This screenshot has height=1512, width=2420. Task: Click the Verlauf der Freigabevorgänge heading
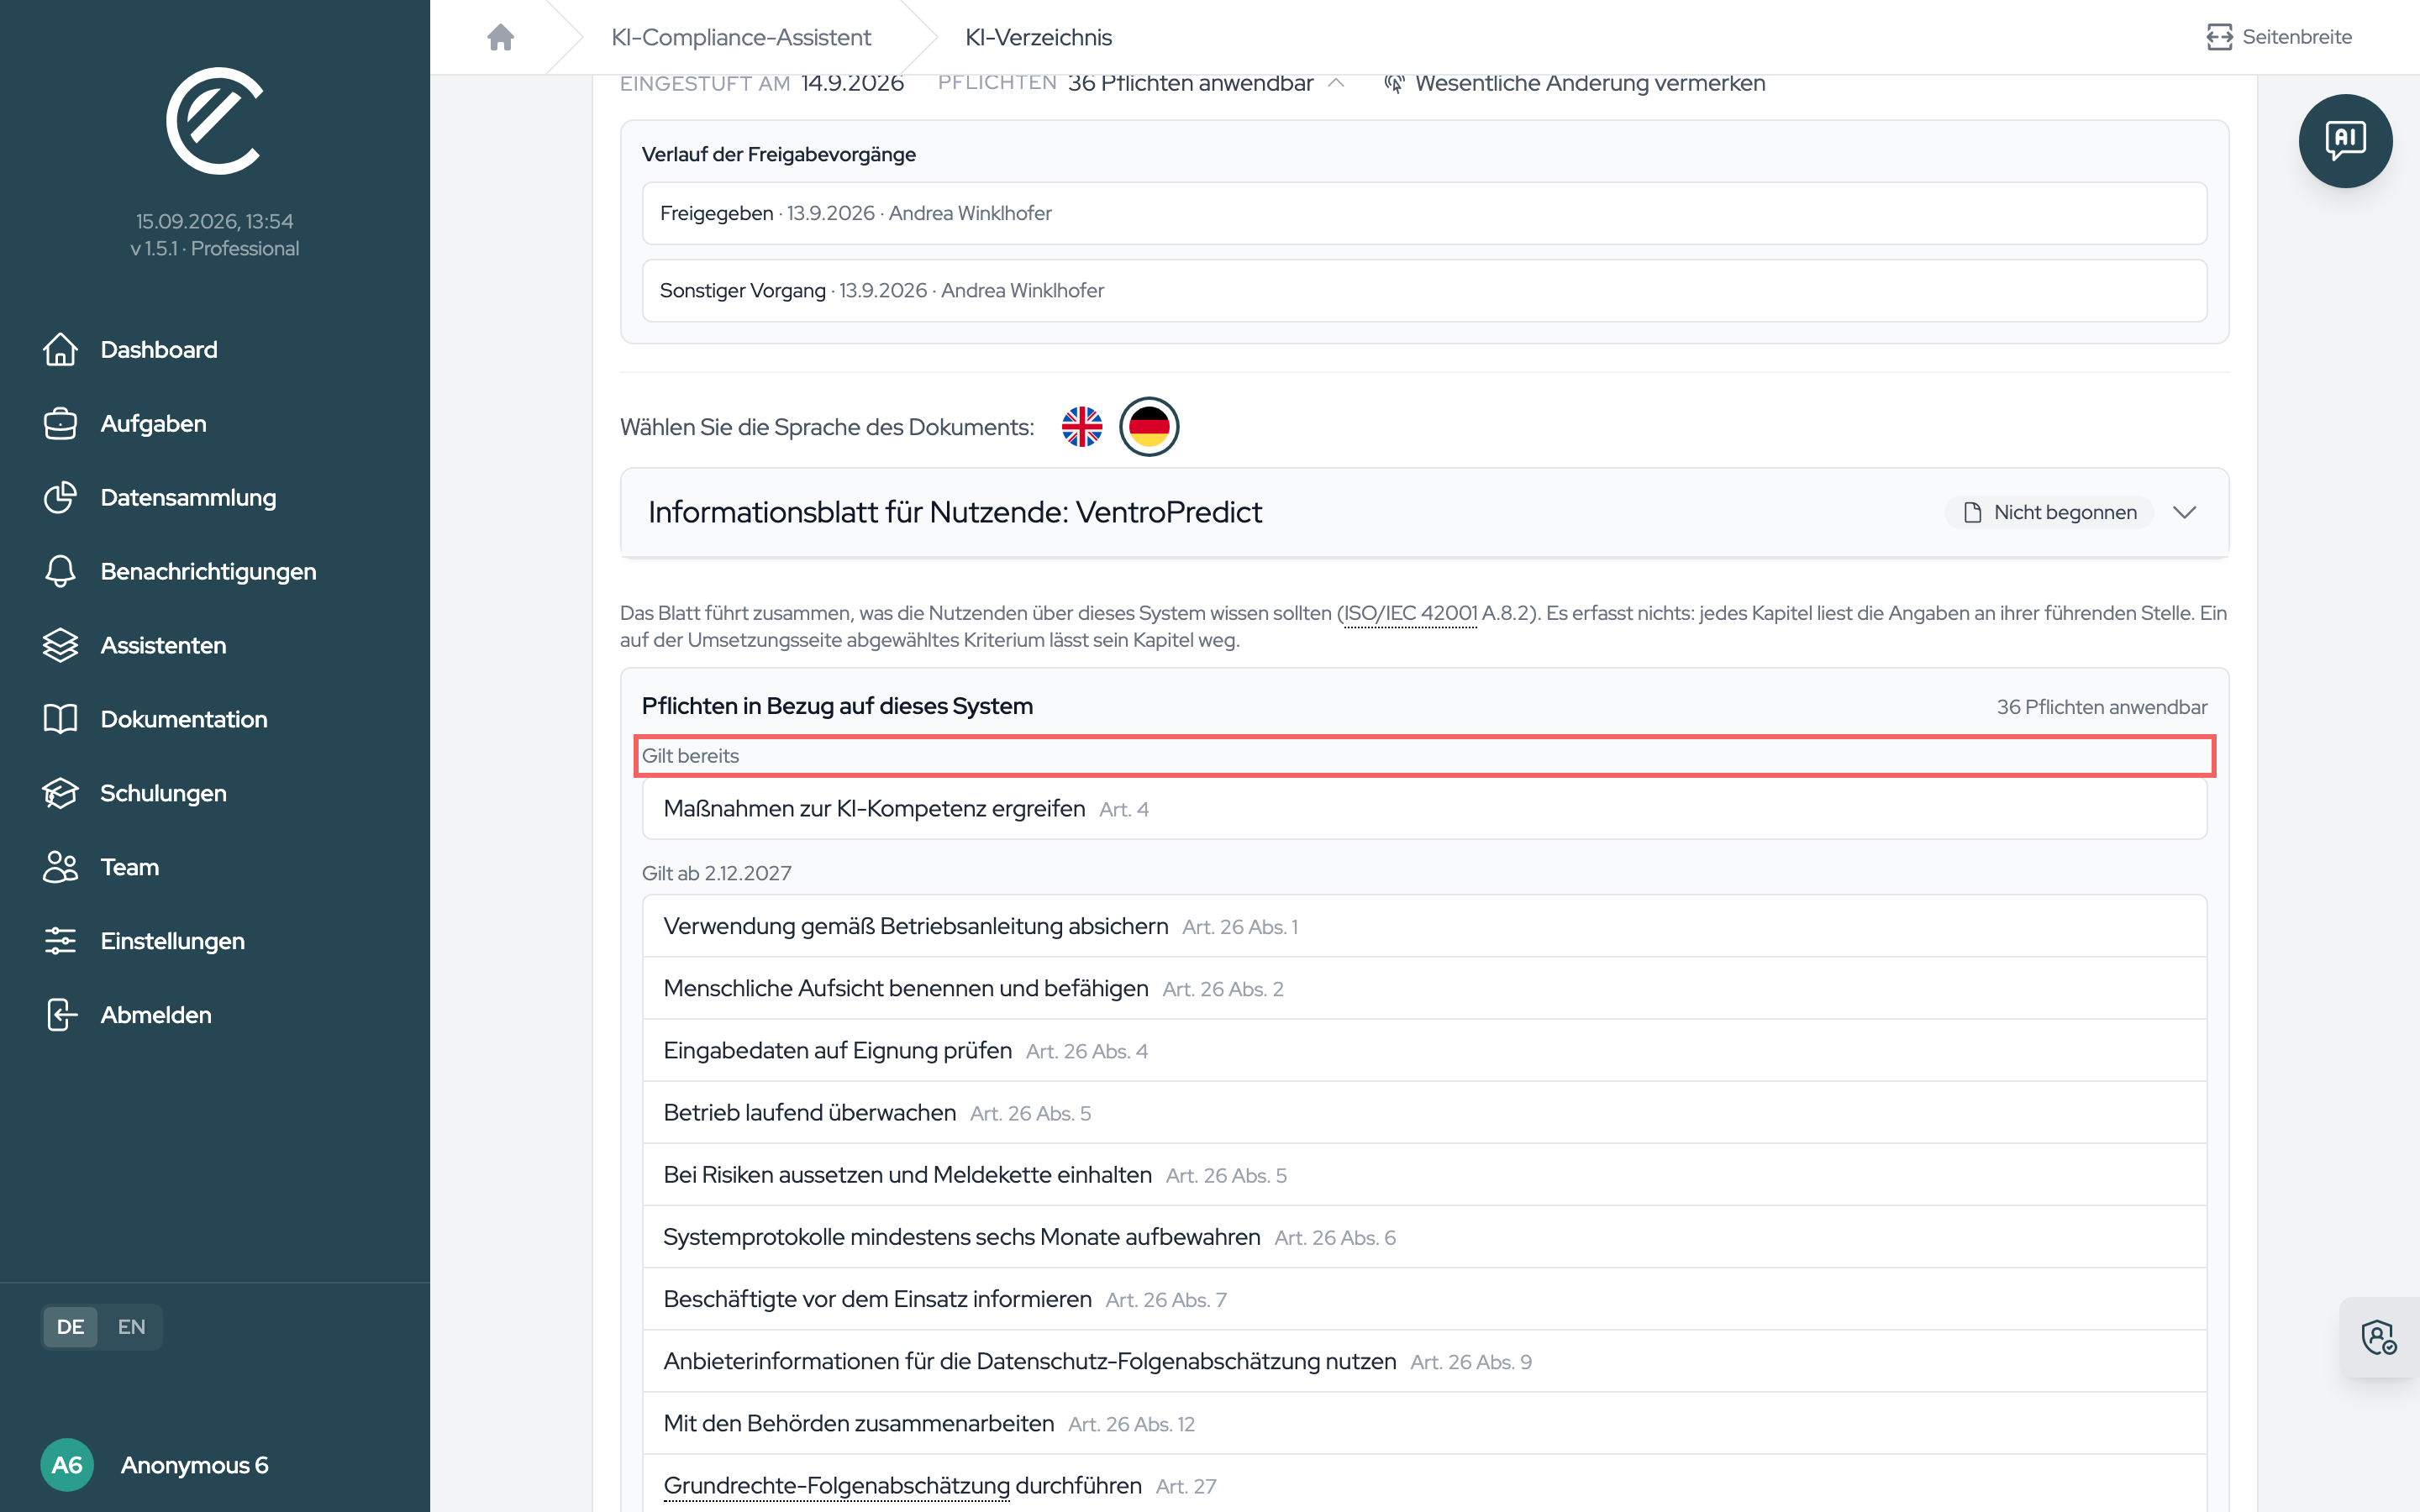(778, 154)
